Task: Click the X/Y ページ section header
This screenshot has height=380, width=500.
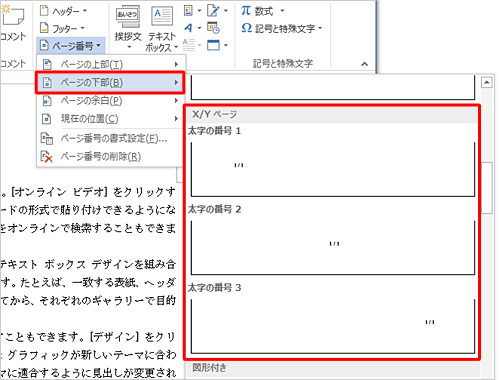Action: pos(333,114)
